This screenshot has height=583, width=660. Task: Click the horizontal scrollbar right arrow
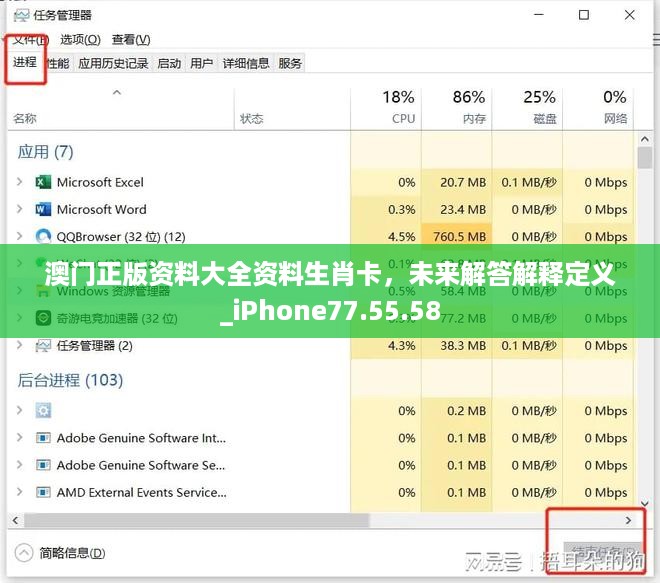[x=628, y=520]
